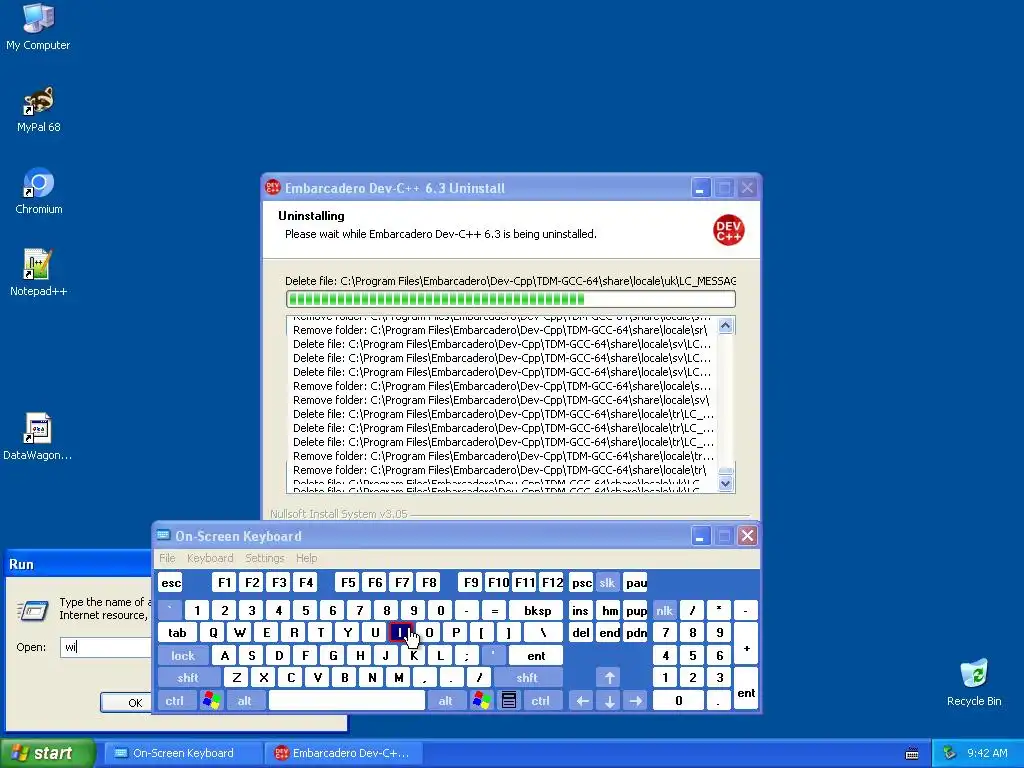Image resolution: width=1024 pixels, height=768 pixels.
Task: Click the uninstall progress bar
Action: coord(511,299)
